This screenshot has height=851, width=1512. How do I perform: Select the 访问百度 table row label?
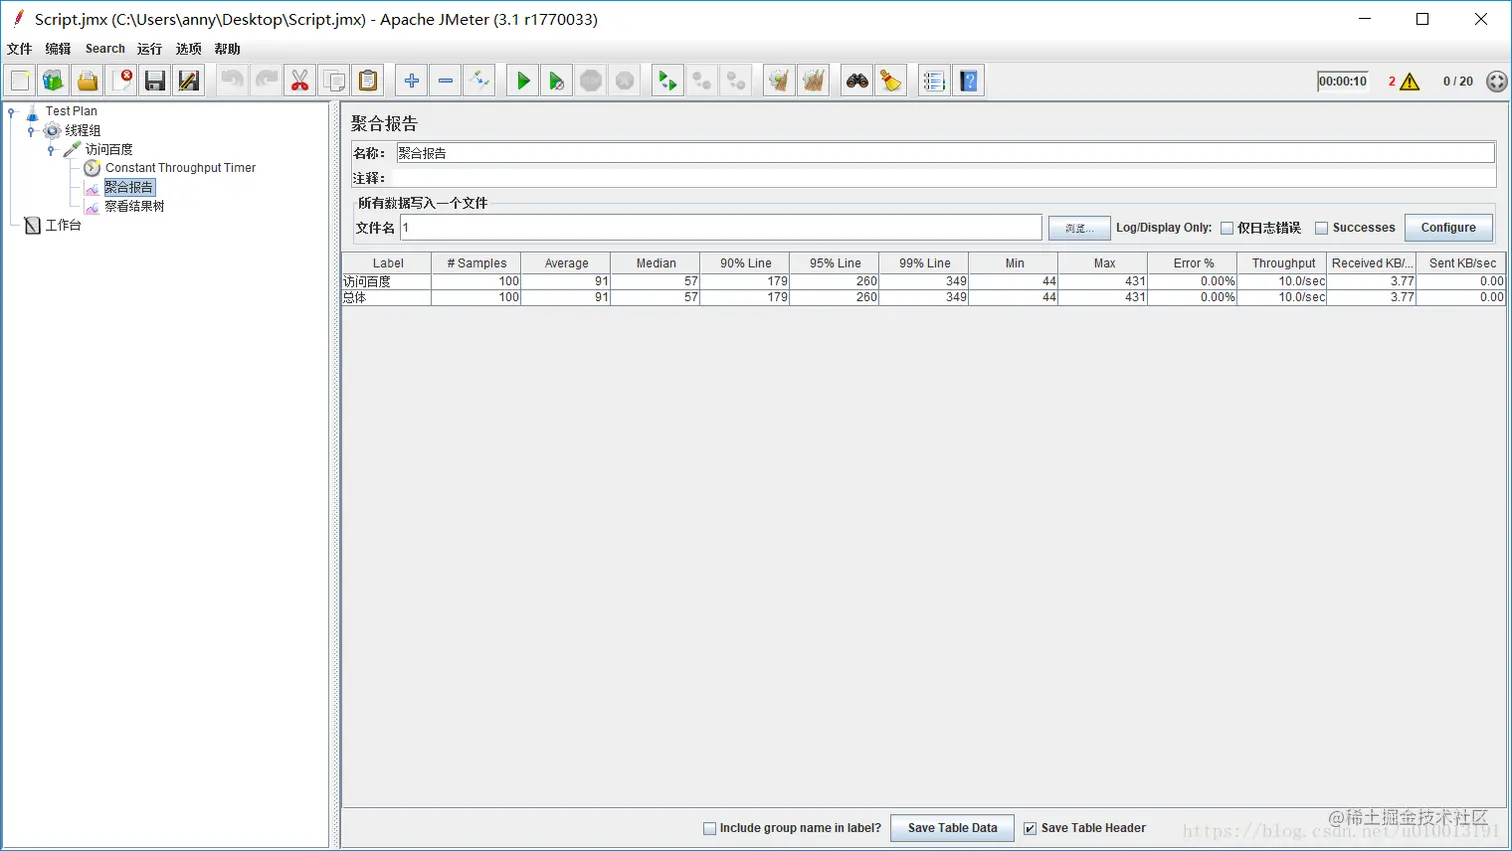(x=367, y=282)
